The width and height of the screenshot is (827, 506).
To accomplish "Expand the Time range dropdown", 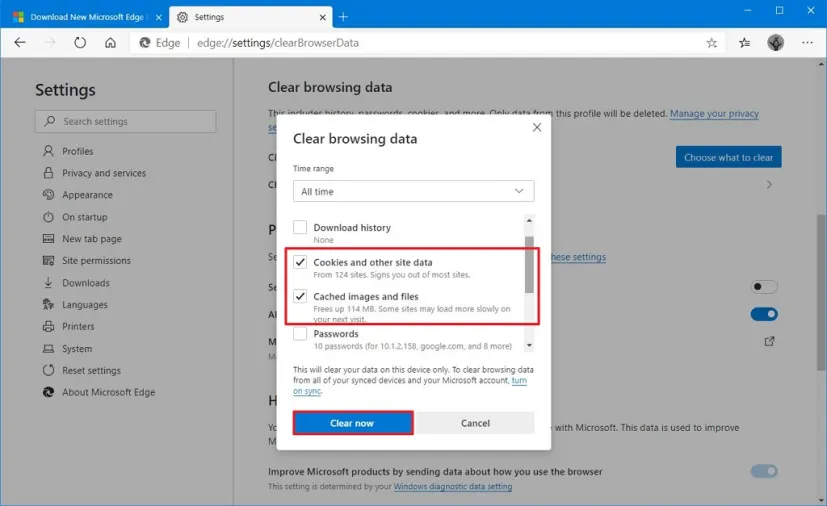I will point(413,191).
